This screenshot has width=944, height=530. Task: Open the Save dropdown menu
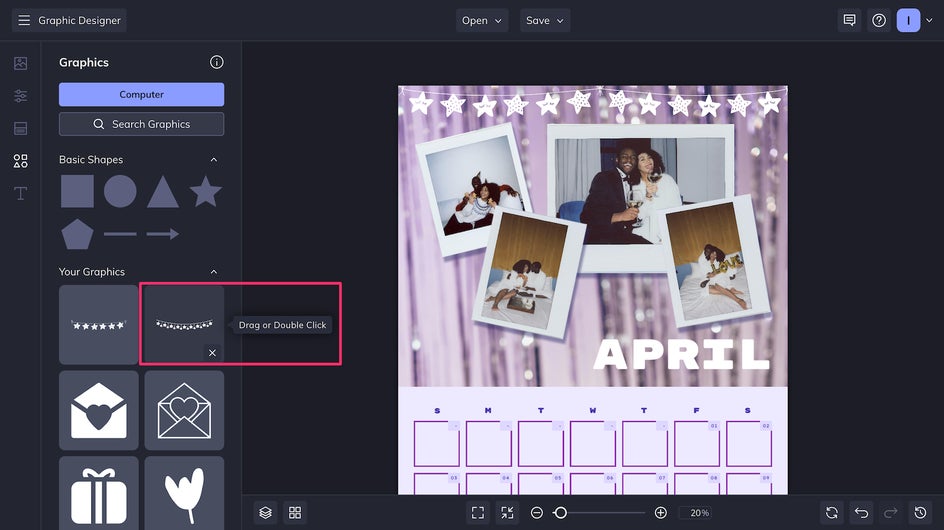click(545, 20)
